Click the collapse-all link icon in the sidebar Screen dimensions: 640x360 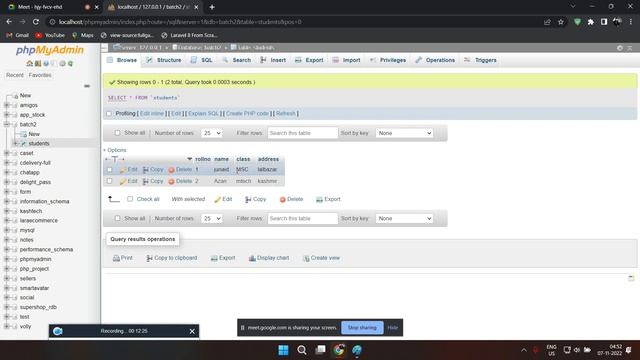coord(87,86)
